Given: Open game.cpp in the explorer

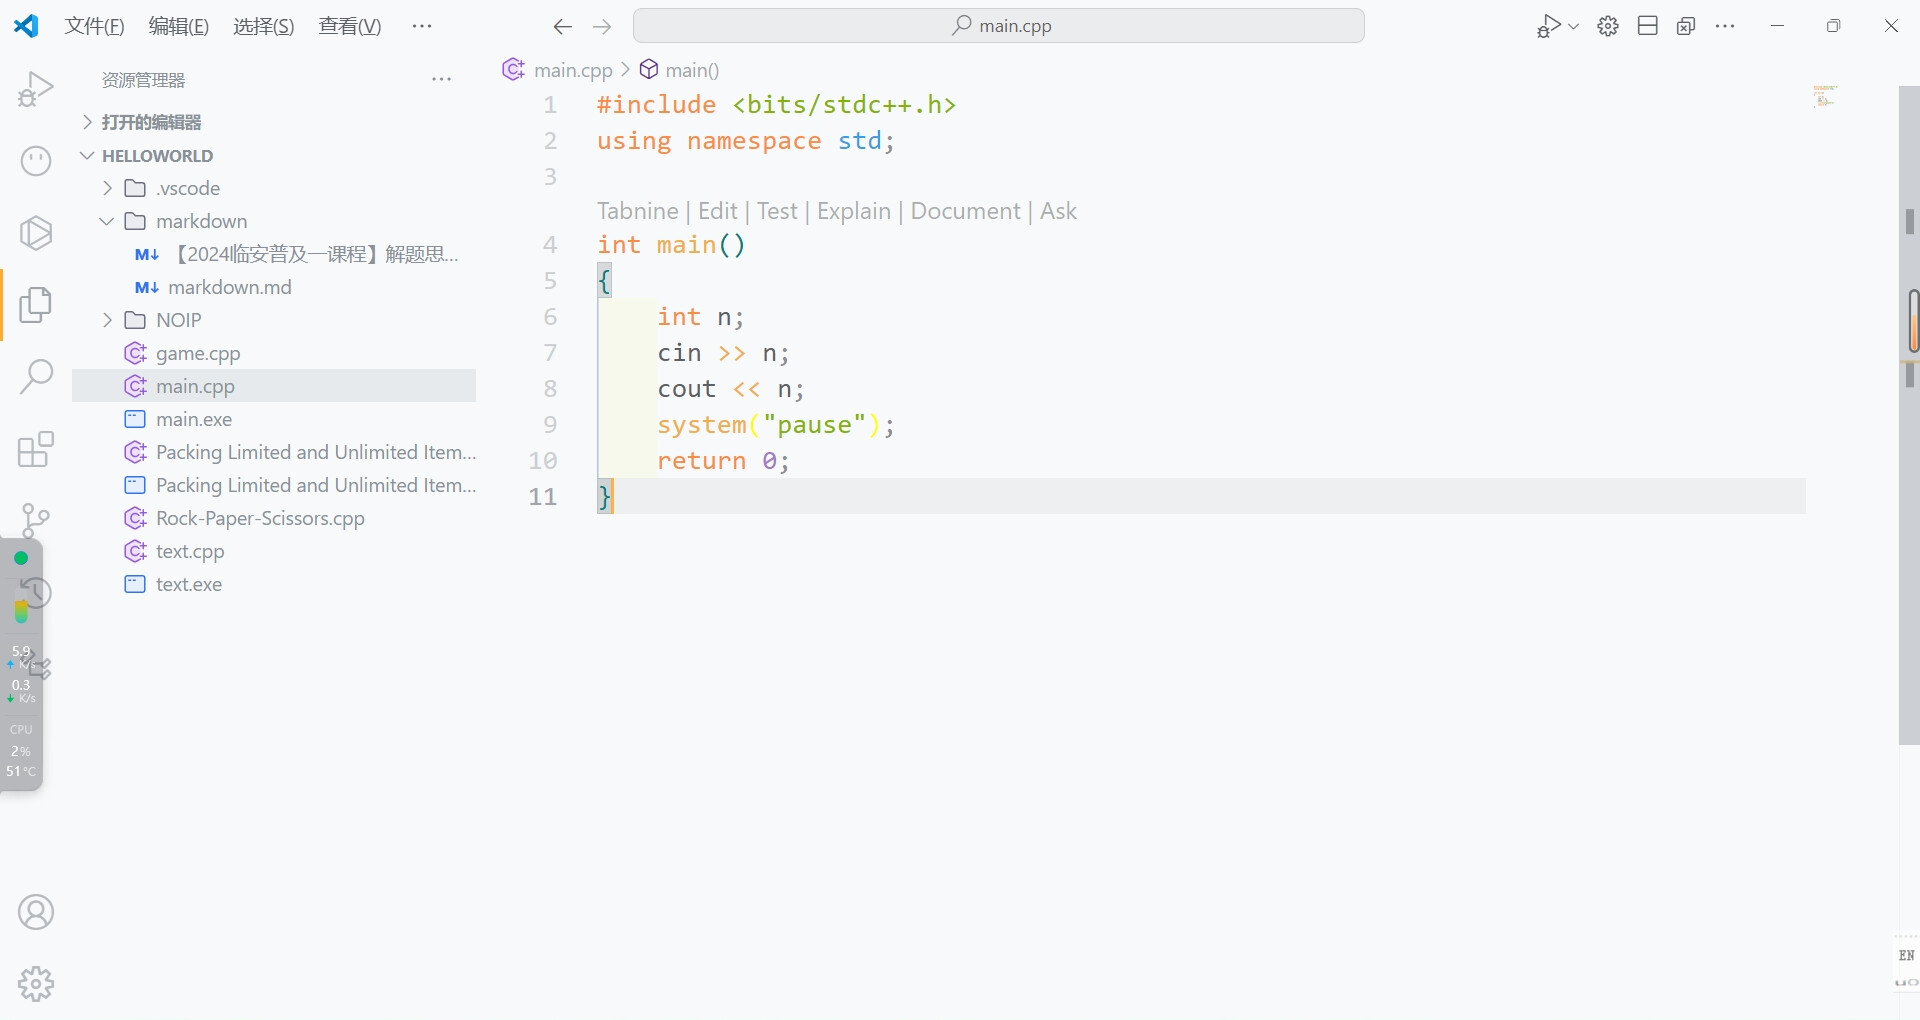Looking at the screenshot, I should coord(198,353).
